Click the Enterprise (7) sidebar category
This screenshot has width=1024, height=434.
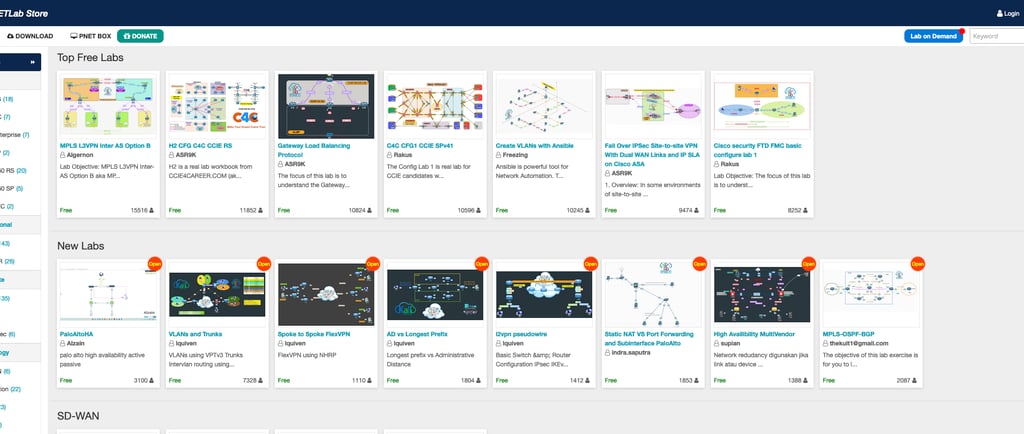point(14,135)
